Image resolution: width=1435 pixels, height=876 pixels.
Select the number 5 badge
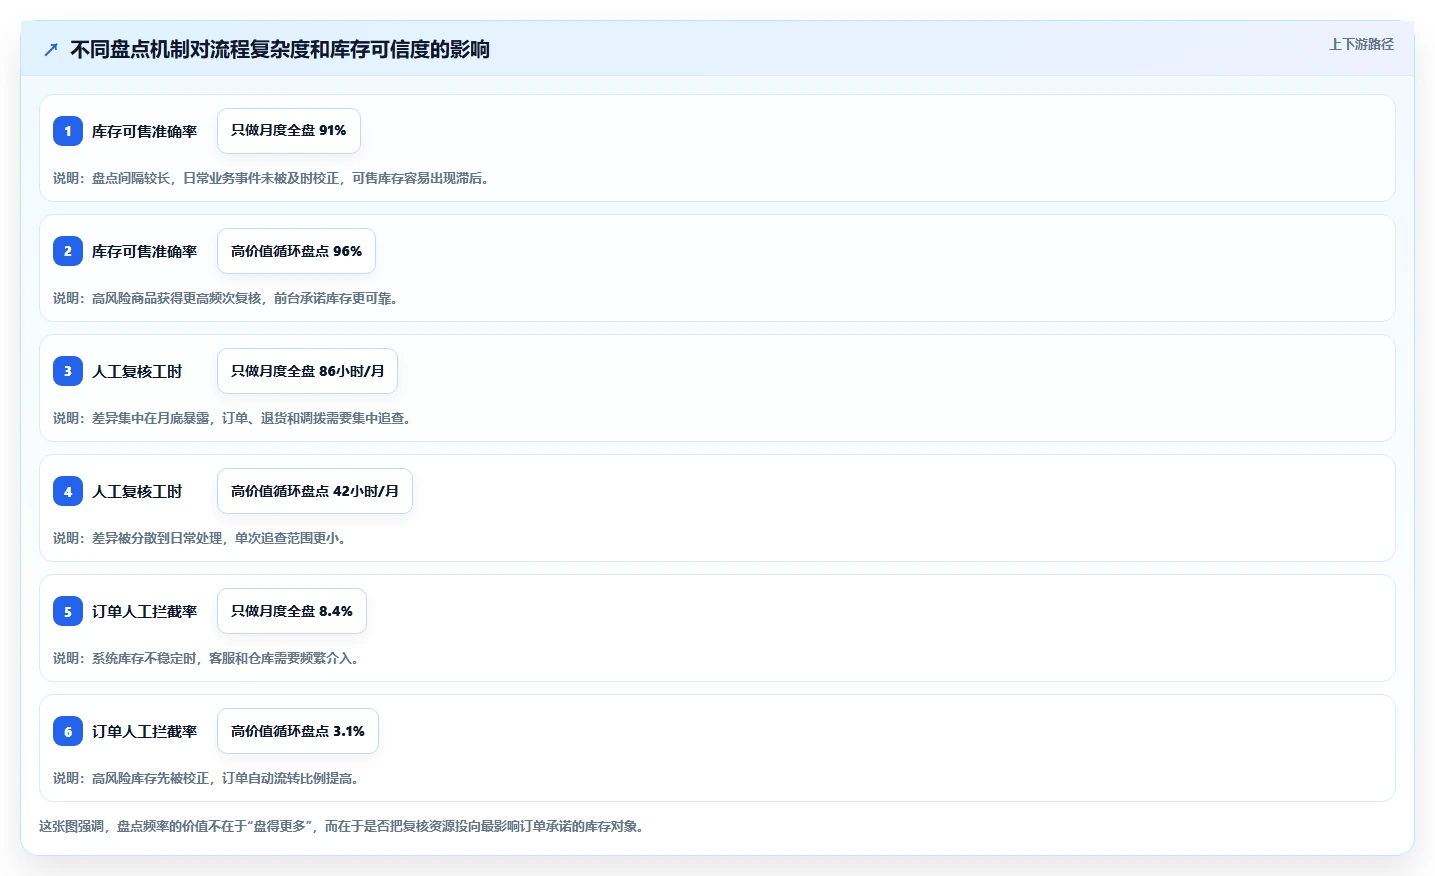tap(68, 611)
